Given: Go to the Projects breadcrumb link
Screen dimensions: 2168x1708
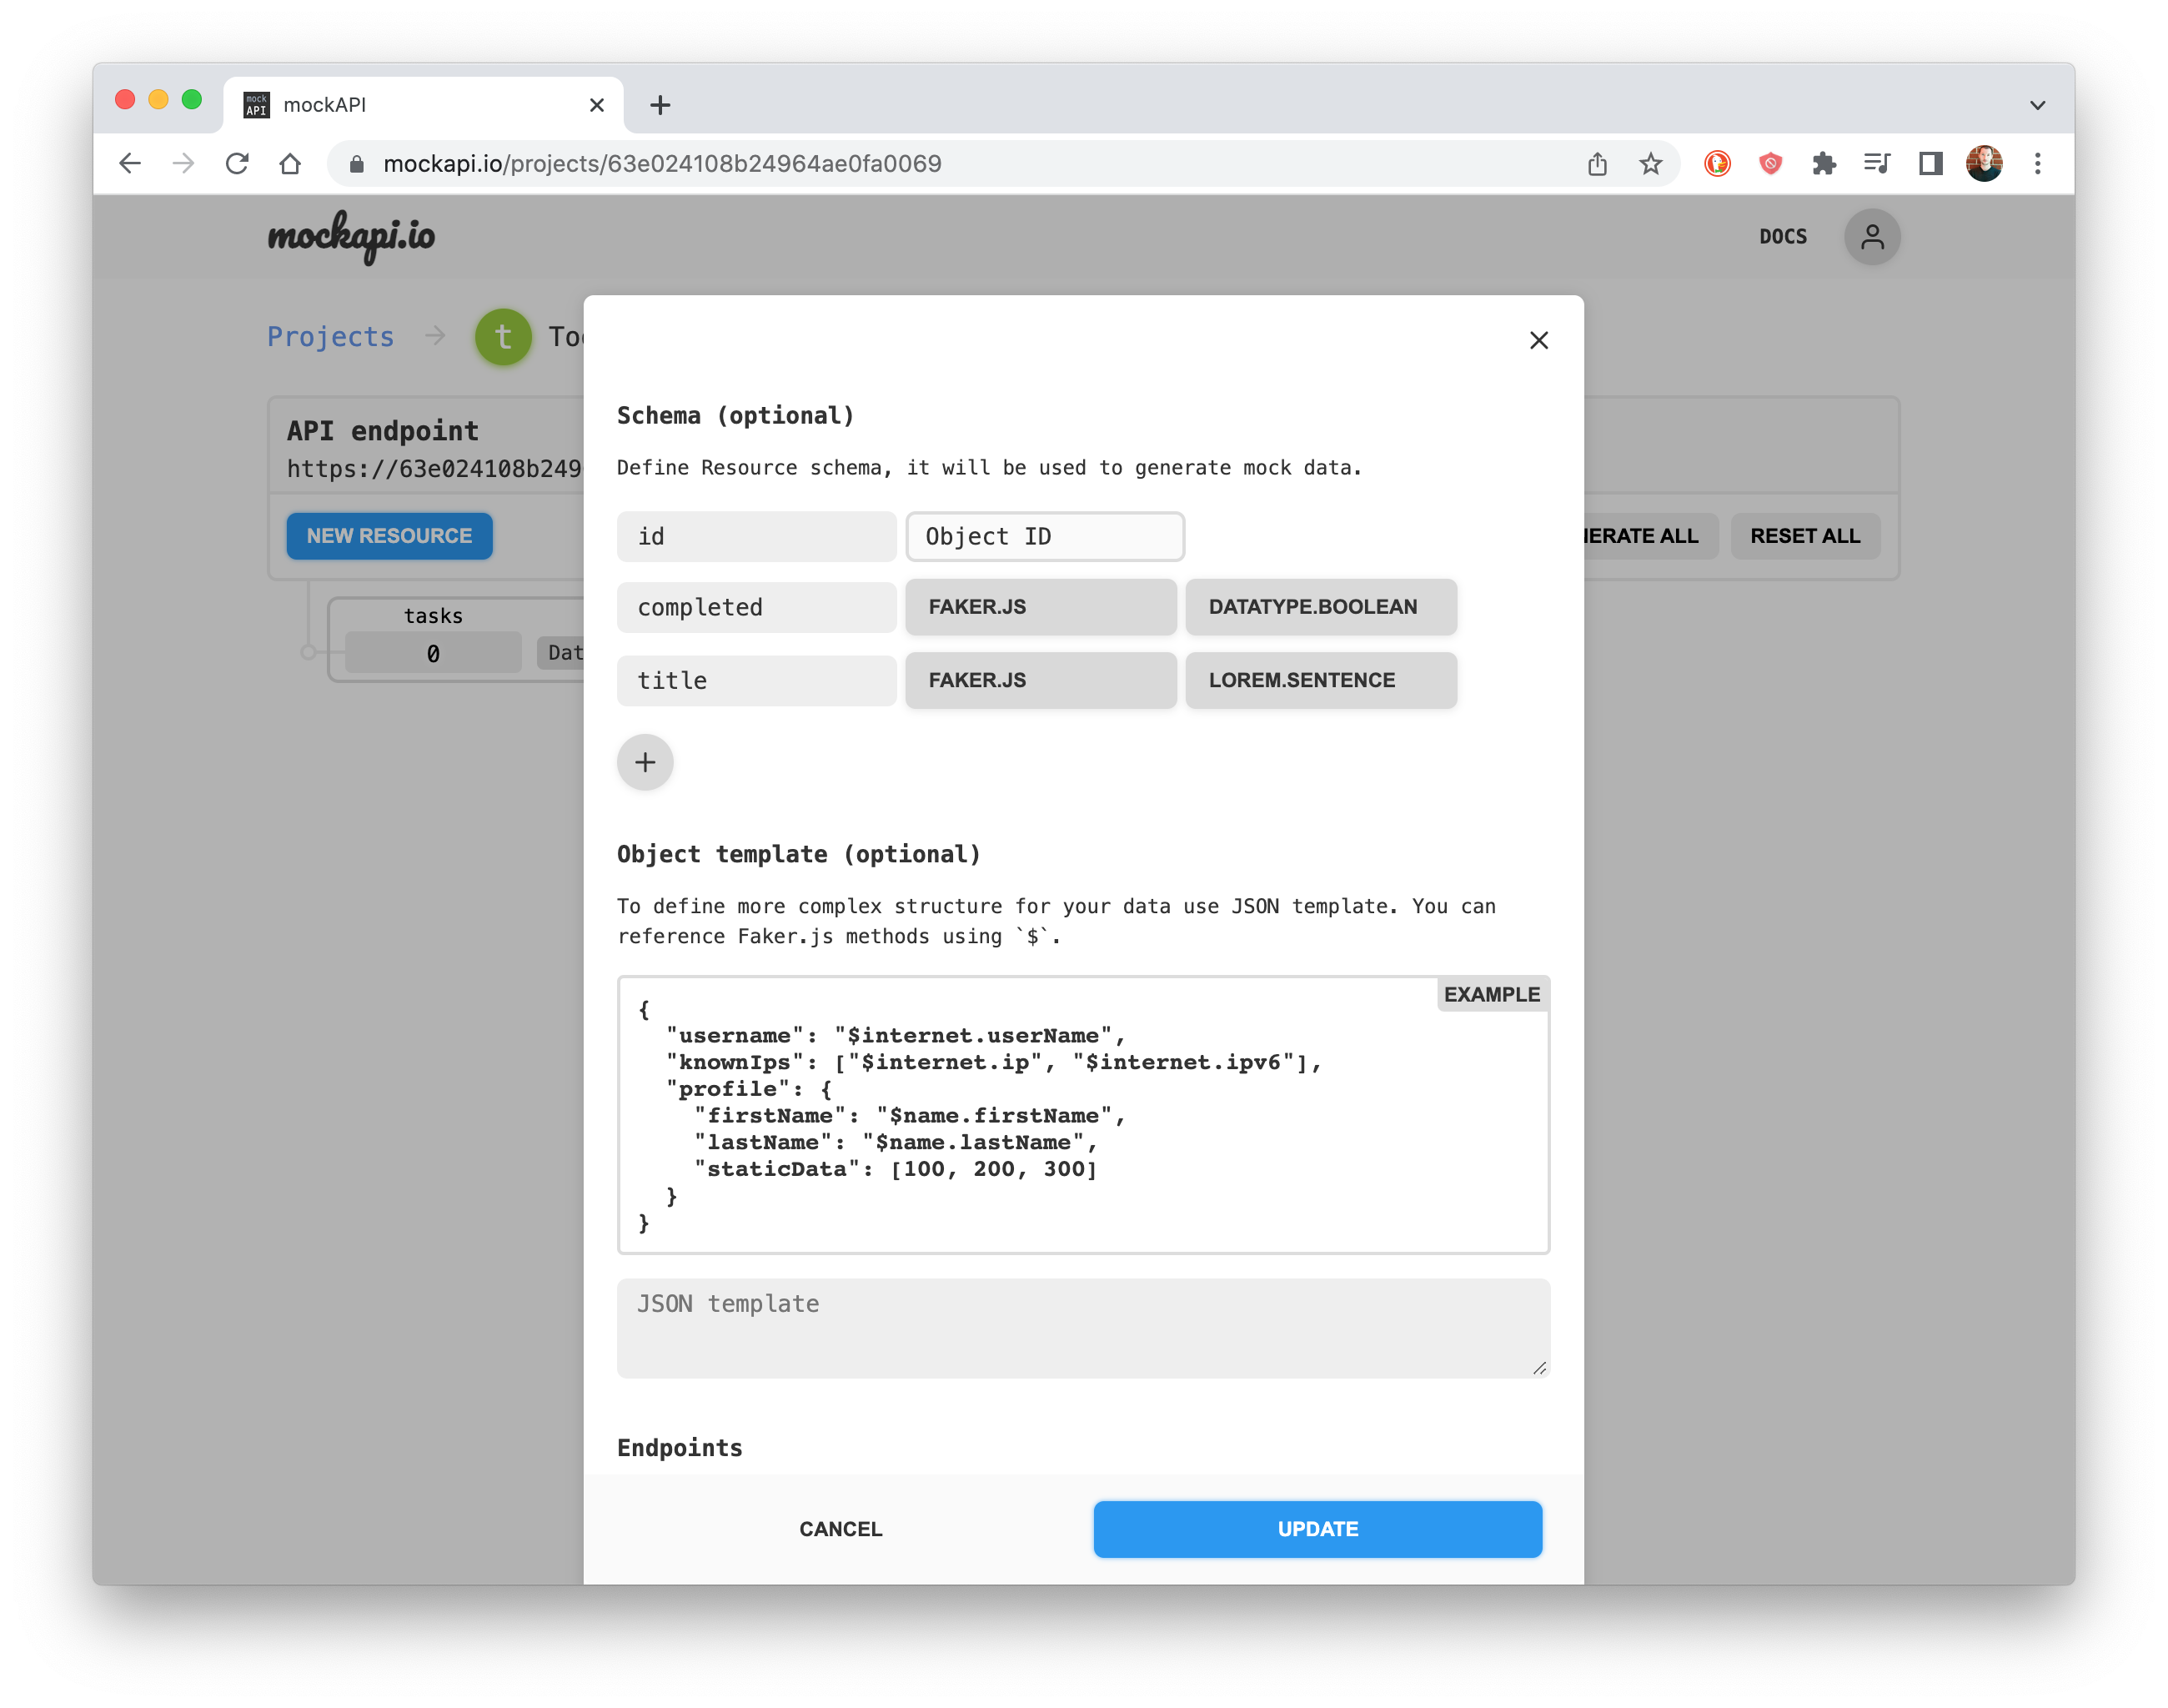Looking at the screenshot, I should click(x=331, y=337).
